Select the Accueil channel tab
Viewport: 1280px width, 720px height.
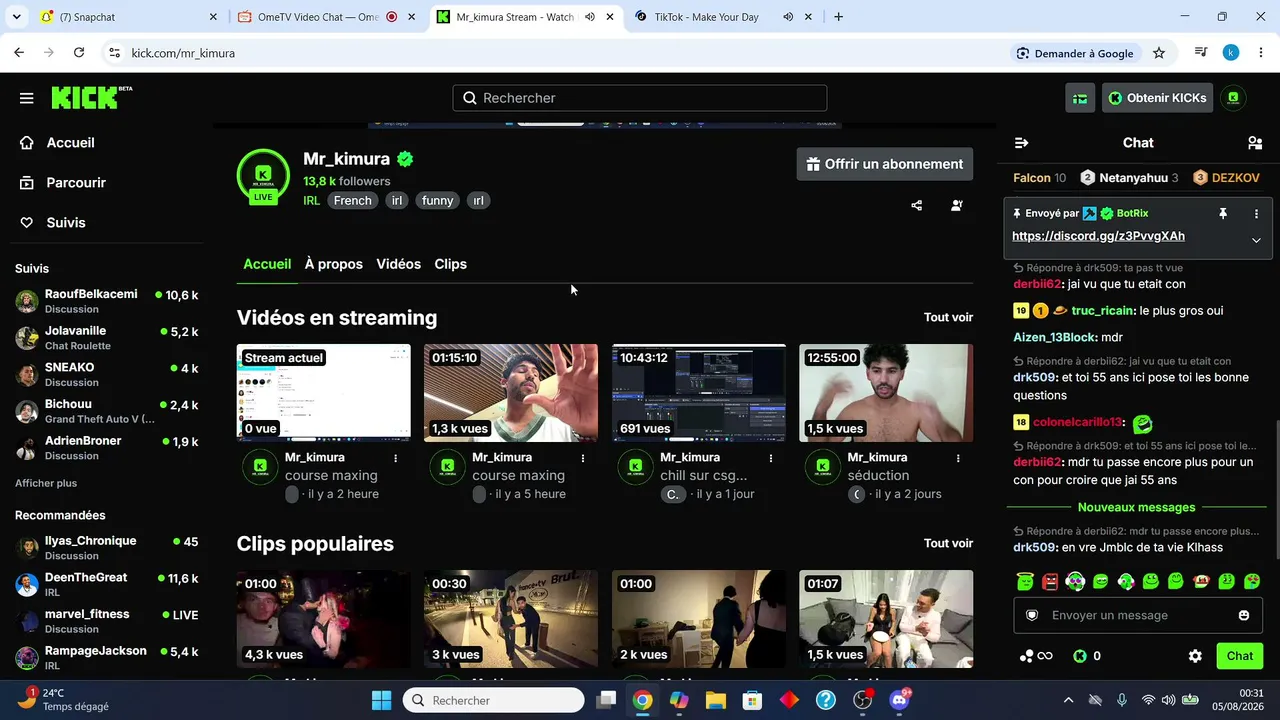coord(267,264)
